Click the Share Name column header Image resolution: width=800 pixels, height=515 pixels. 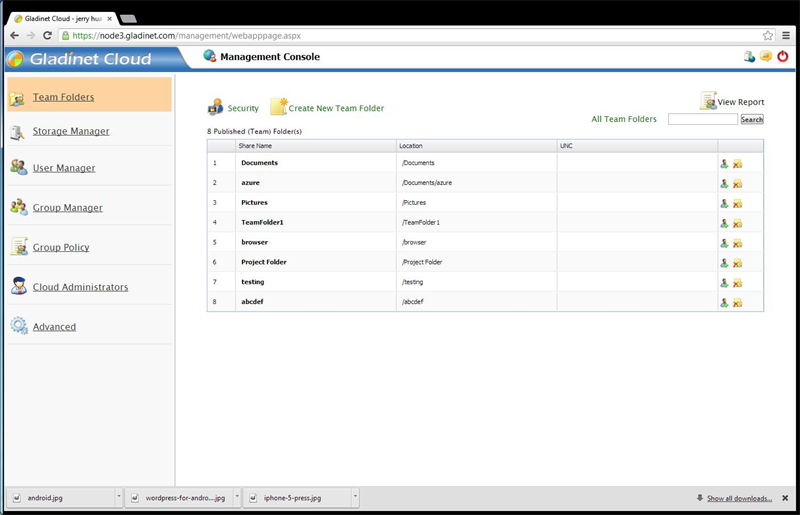(x=316, y=146)
